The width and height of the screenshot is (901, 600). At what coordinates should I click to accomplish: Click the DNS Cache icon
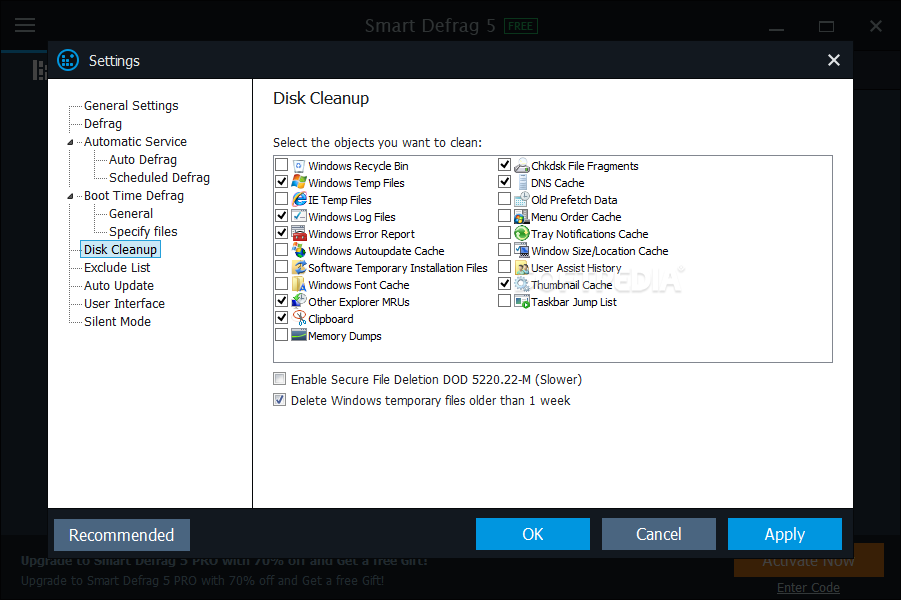coord(522,183)
